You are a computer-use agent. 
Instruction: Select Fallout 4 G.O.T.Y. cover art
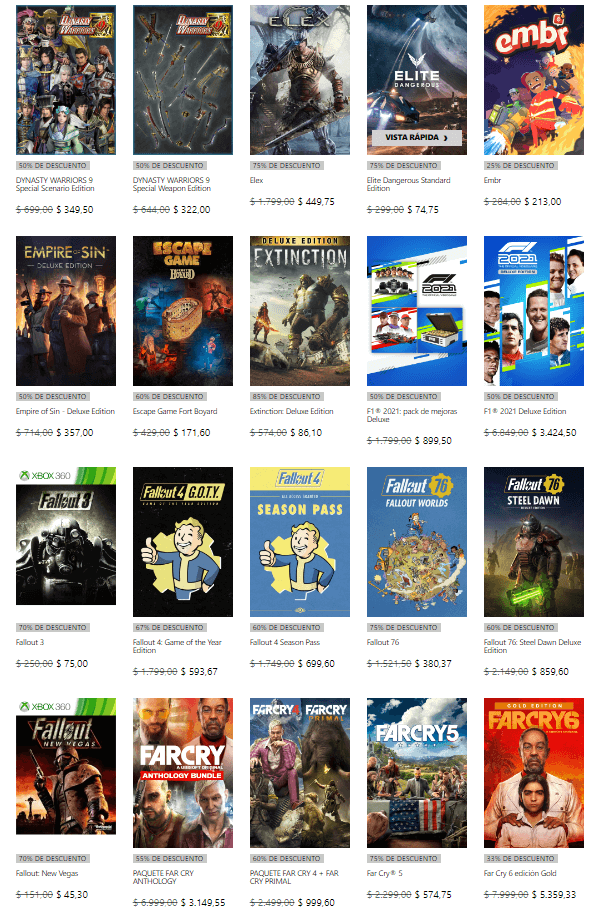tap(182, 542)
